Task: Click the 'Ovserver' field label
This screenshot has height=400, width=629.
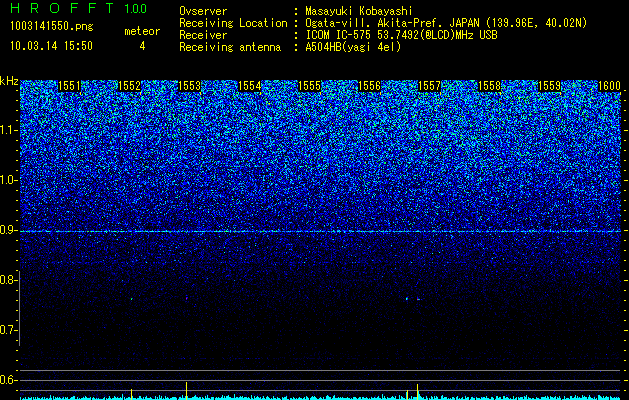Action: 203,11
